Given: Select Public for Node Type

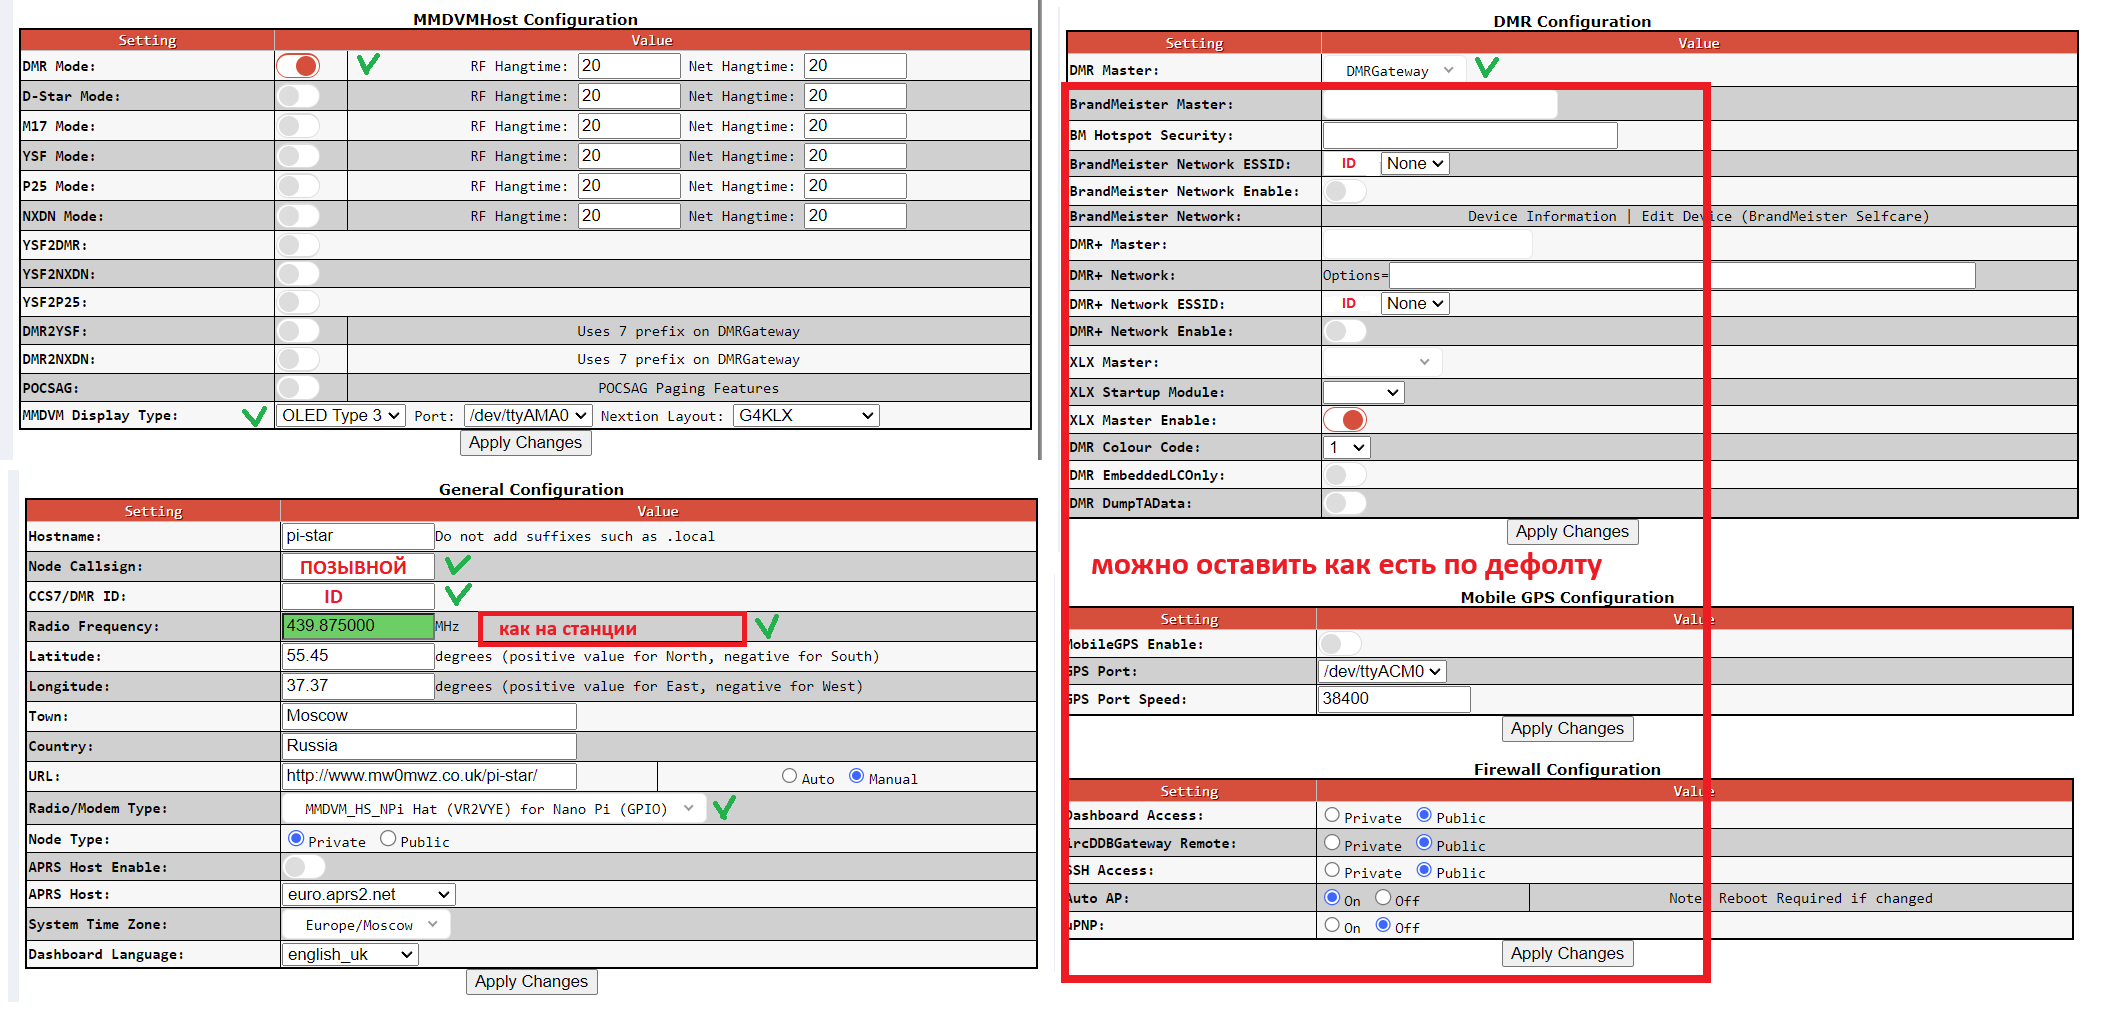Looking at the screenshot, I should [388, 839].
